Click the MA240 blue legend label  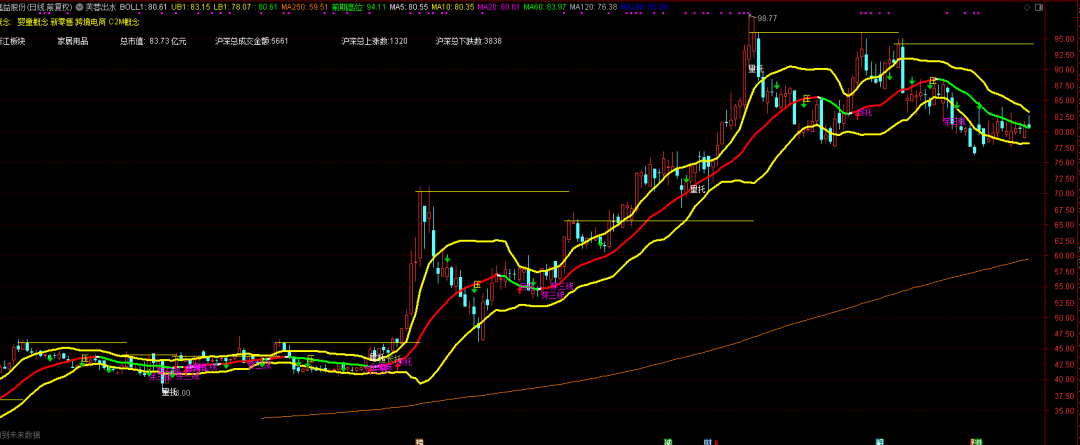[643, 6]
